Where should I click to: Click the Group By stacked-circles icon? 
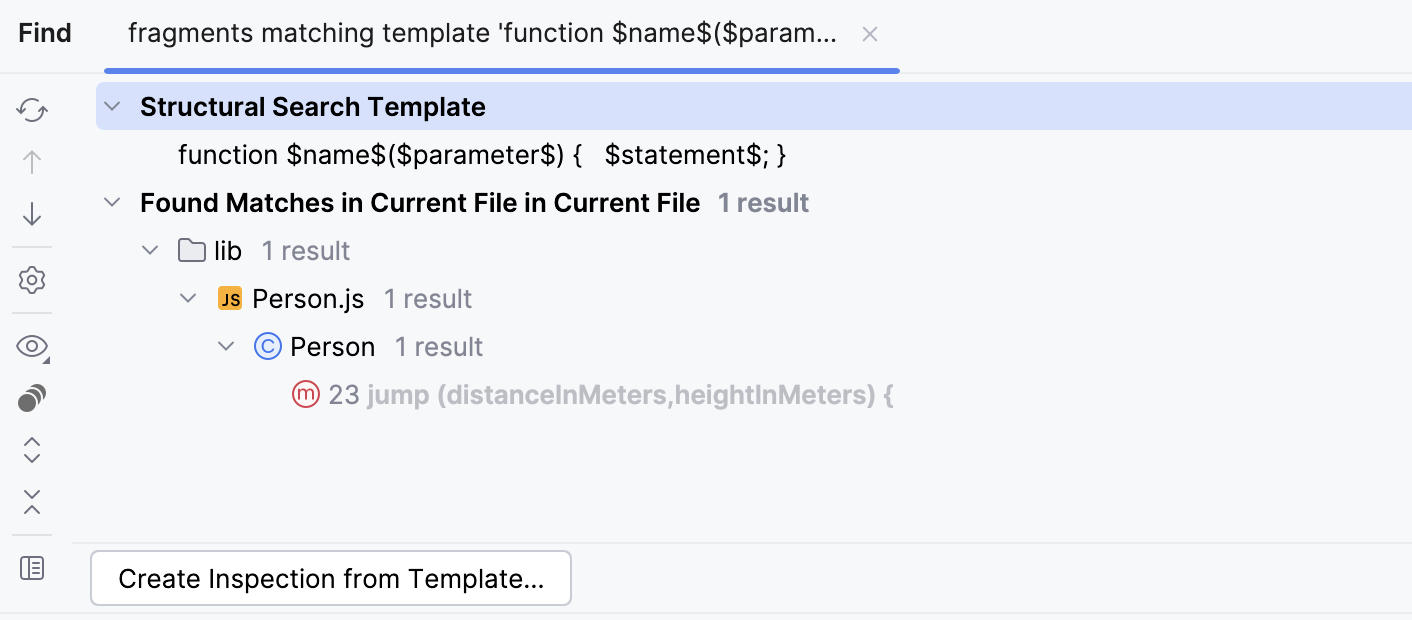(x=32, y=399)
